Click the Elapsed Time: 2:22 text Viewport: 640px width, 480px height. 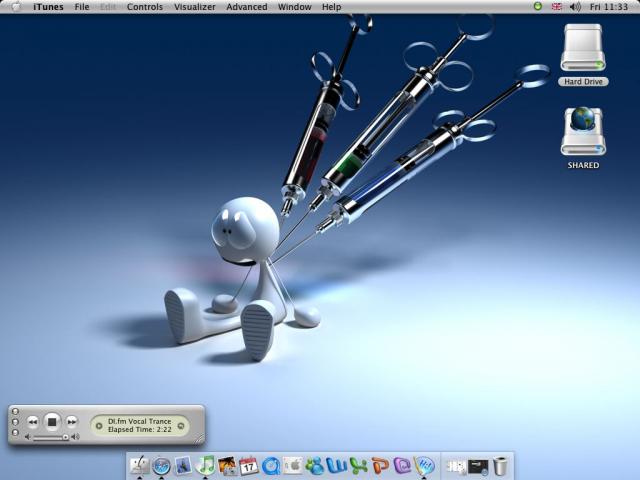click(140, 430)
